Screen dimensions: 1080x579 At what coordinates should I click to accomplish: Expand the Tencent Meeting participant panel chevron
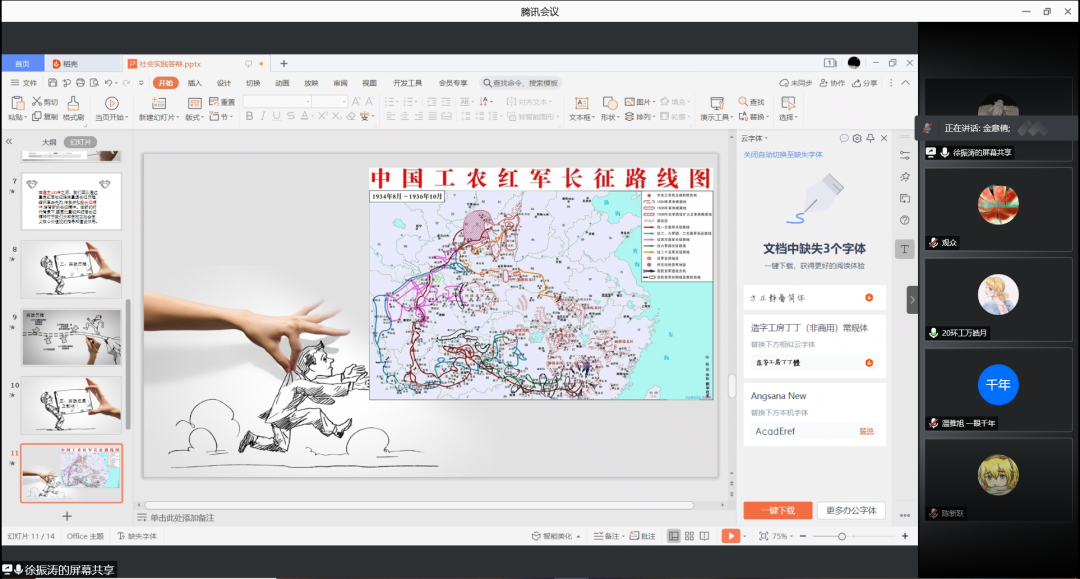click(912, 299)
